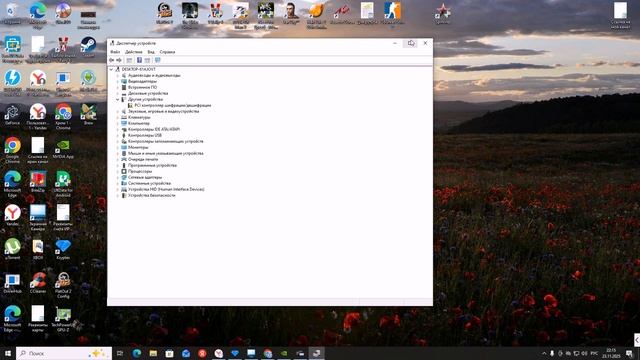
Task: Open the NVIDIA App desktop shortcut
Action: (x=63, y=148)
